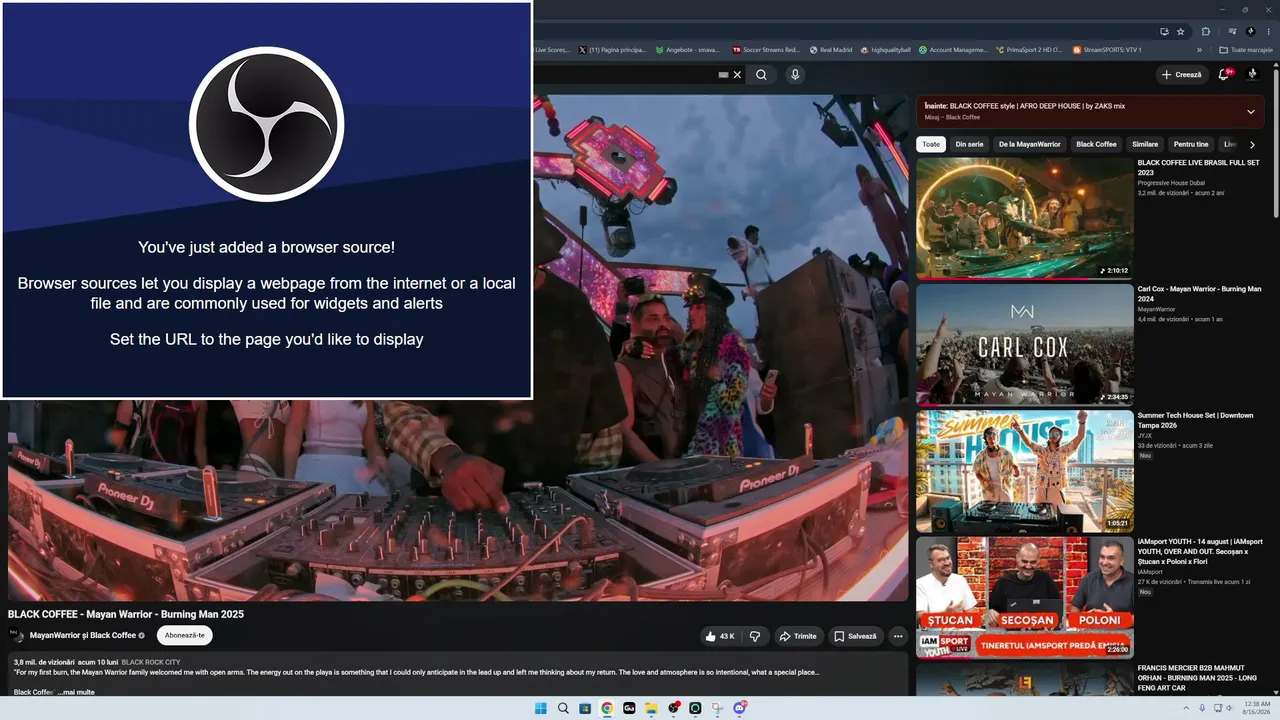Open the 'Soccer Streams Red...' bookmark
1280x720 pixels.
766,49
